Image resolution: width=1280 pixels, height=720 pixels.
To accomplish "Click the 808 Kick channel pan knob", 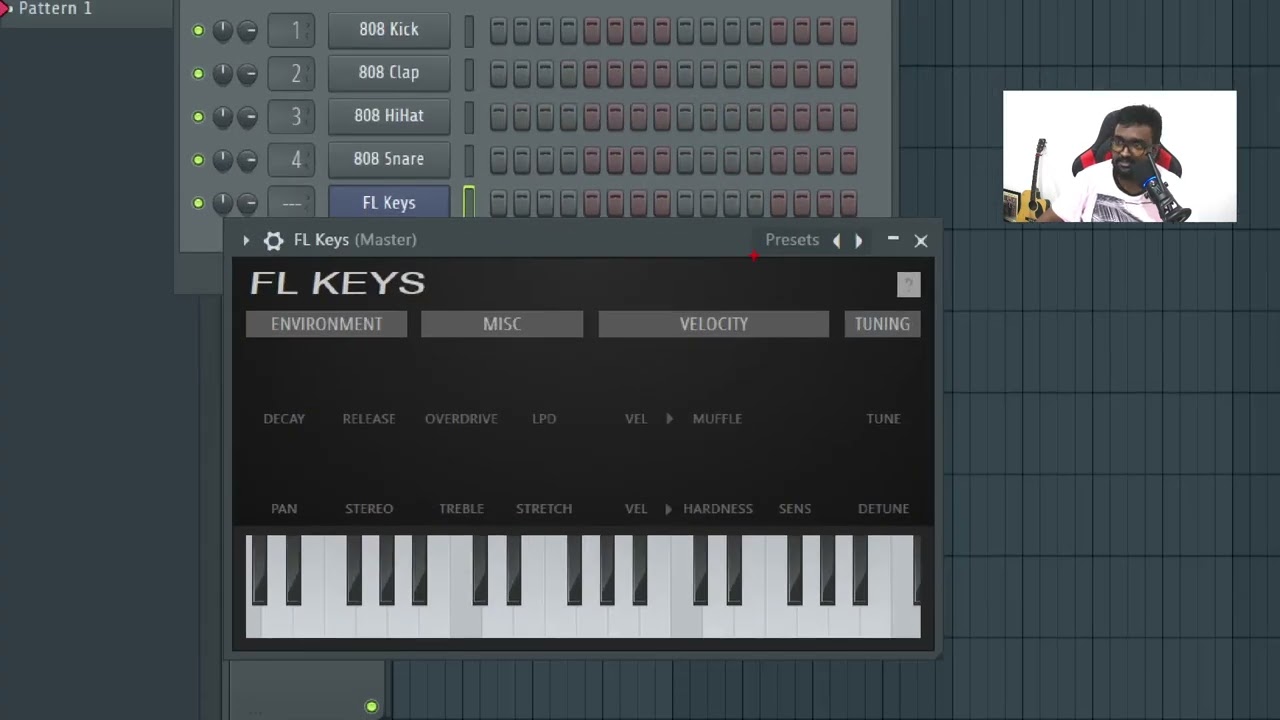I will coord(222,31).
